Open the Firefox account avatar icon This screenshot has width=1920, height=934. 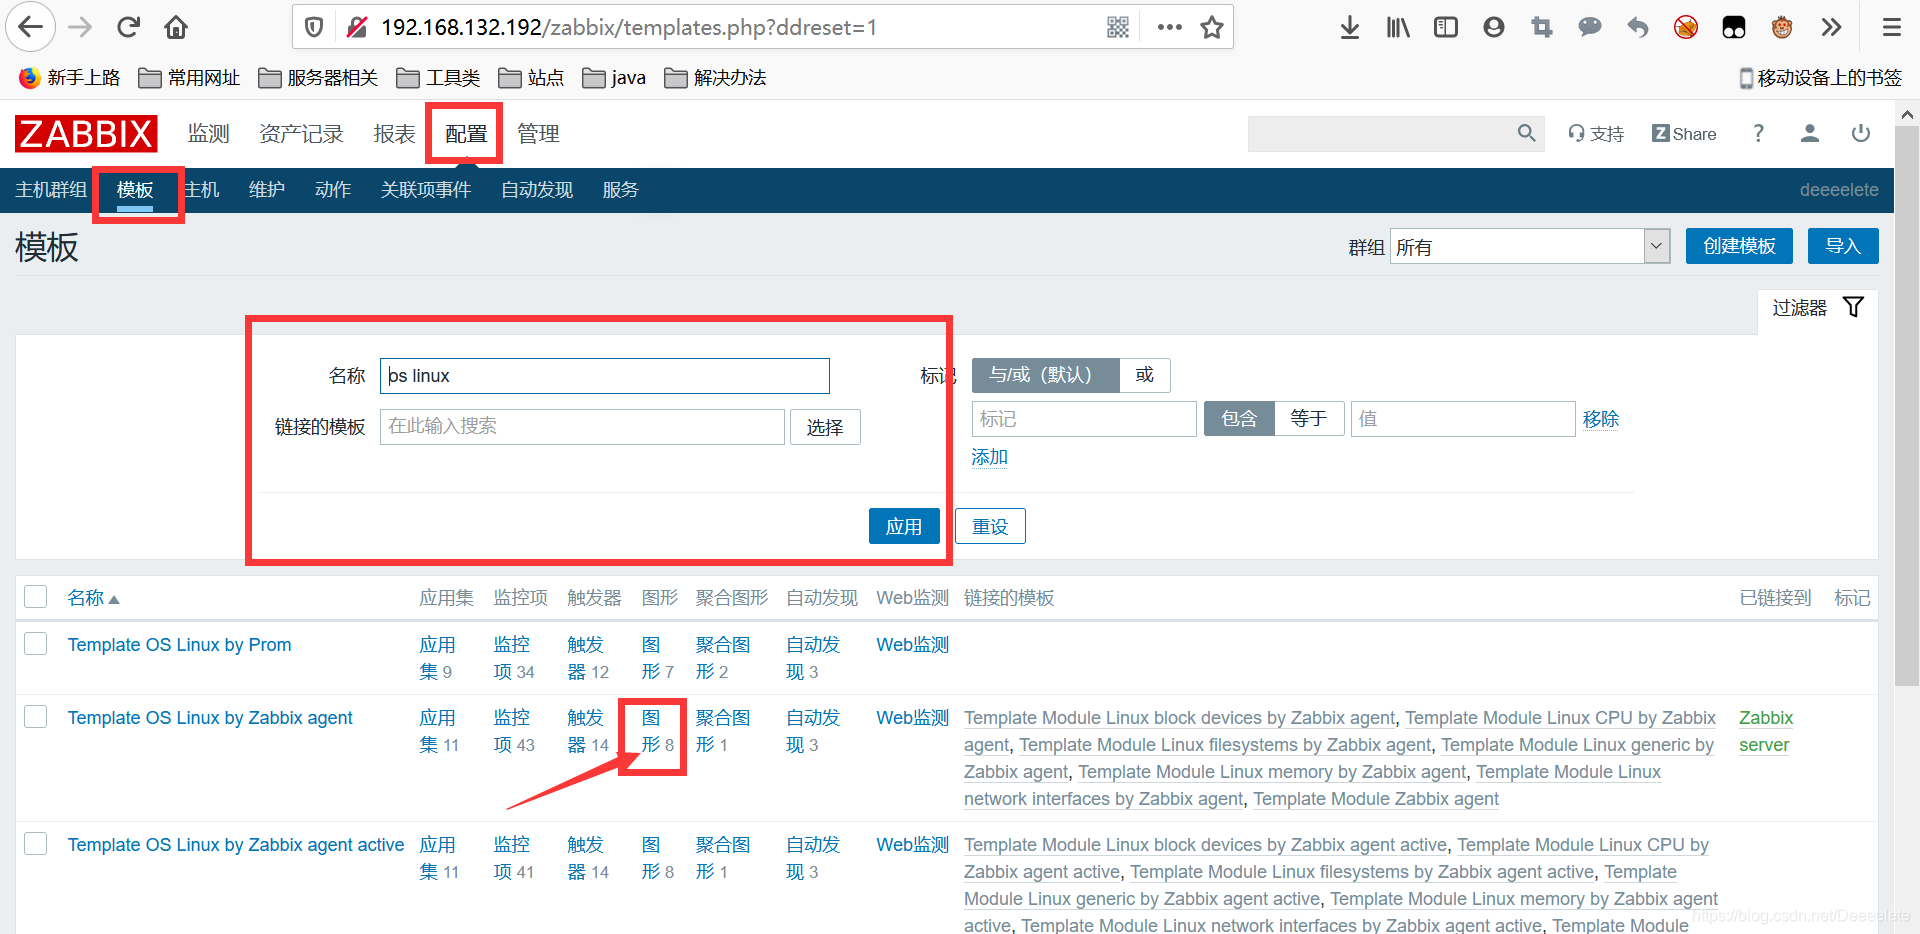[x=1494, y=27]
